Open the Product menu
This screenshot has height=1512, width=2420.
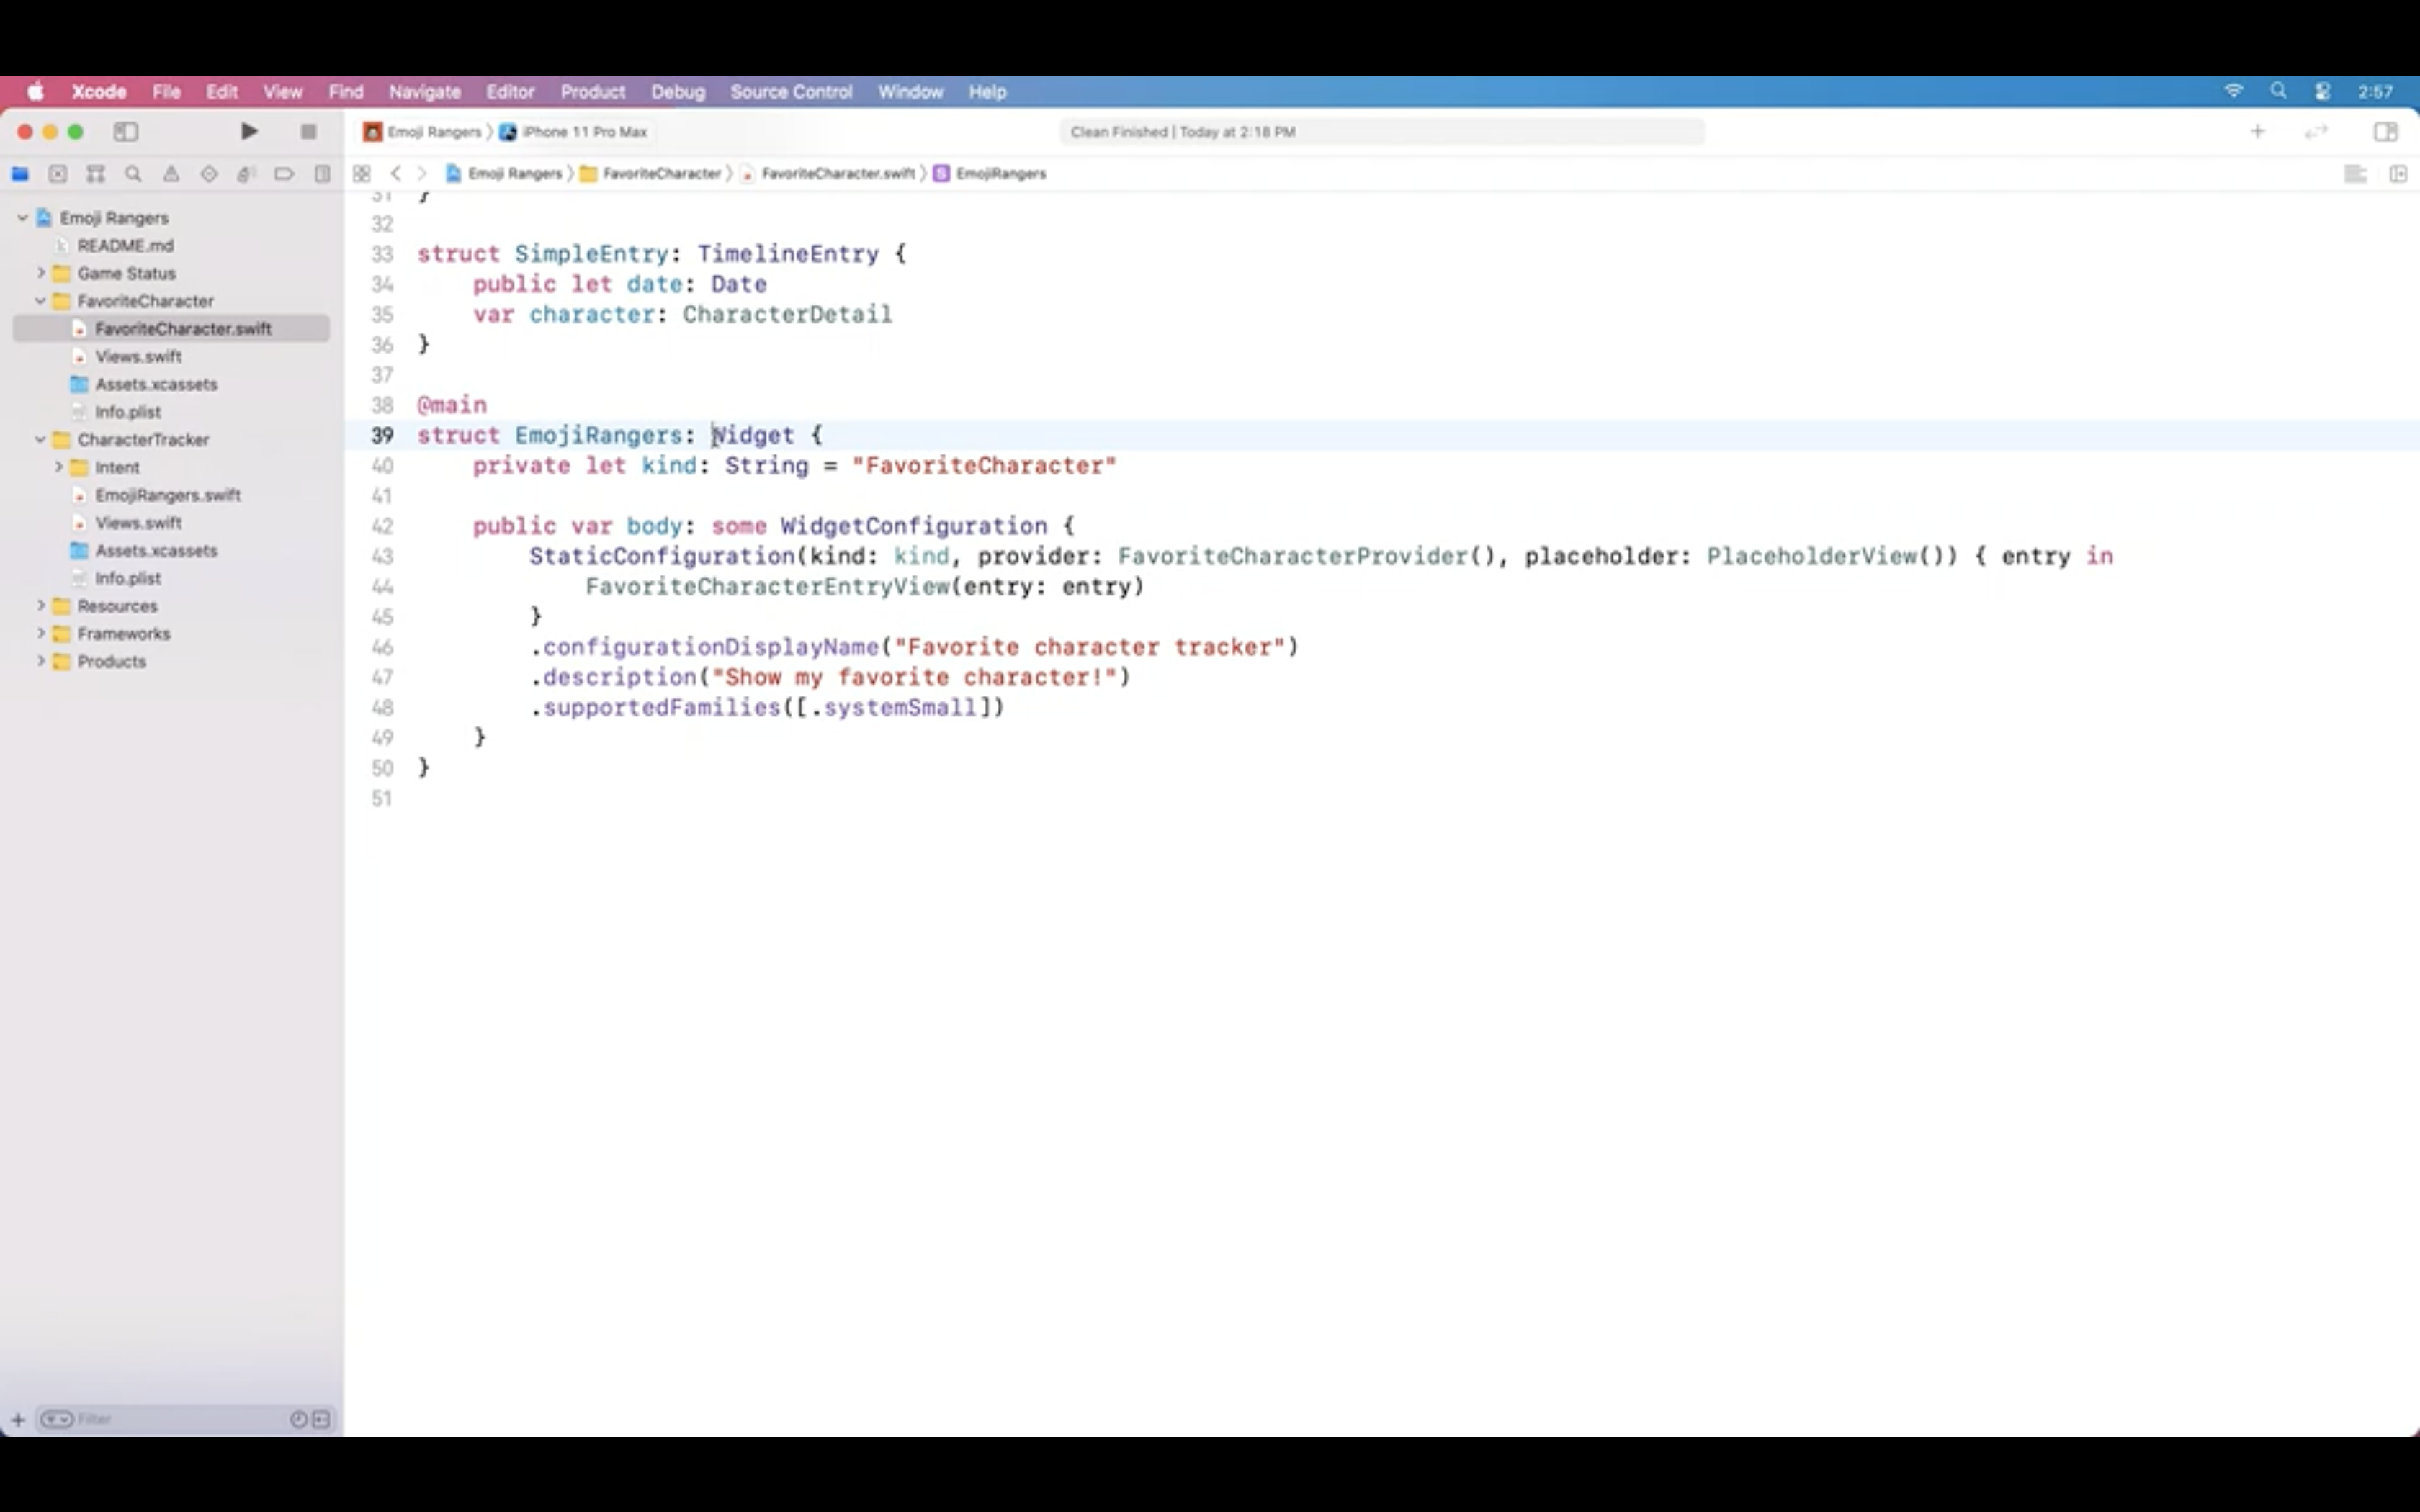592,91
